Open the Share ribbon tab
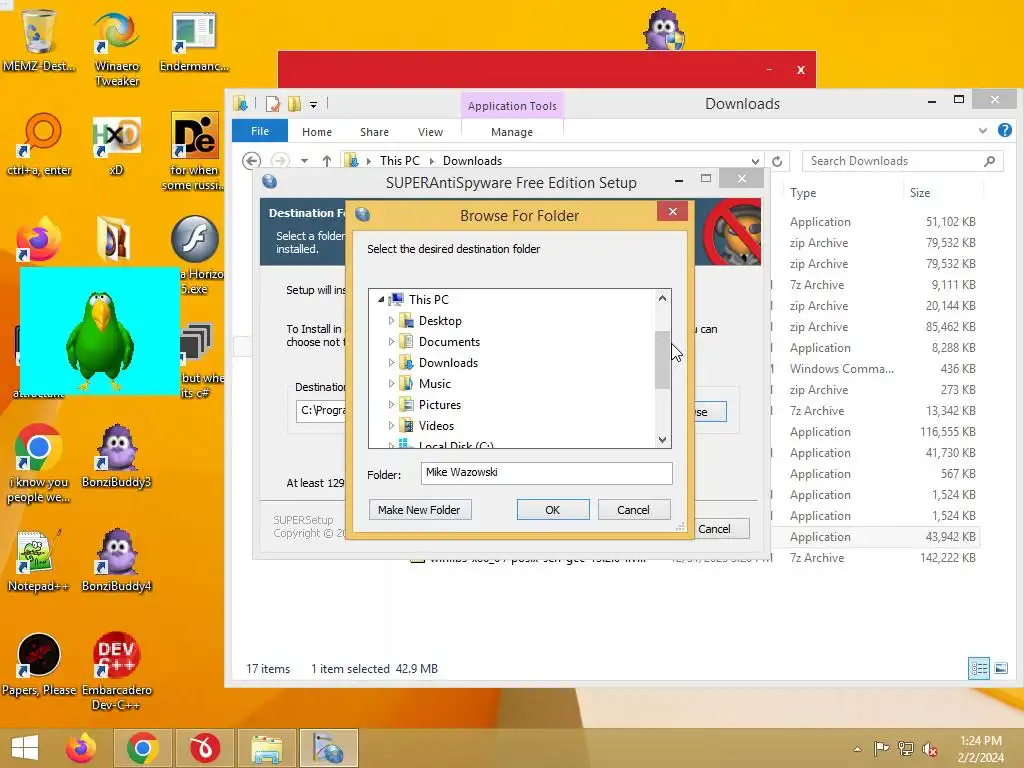 374,132
